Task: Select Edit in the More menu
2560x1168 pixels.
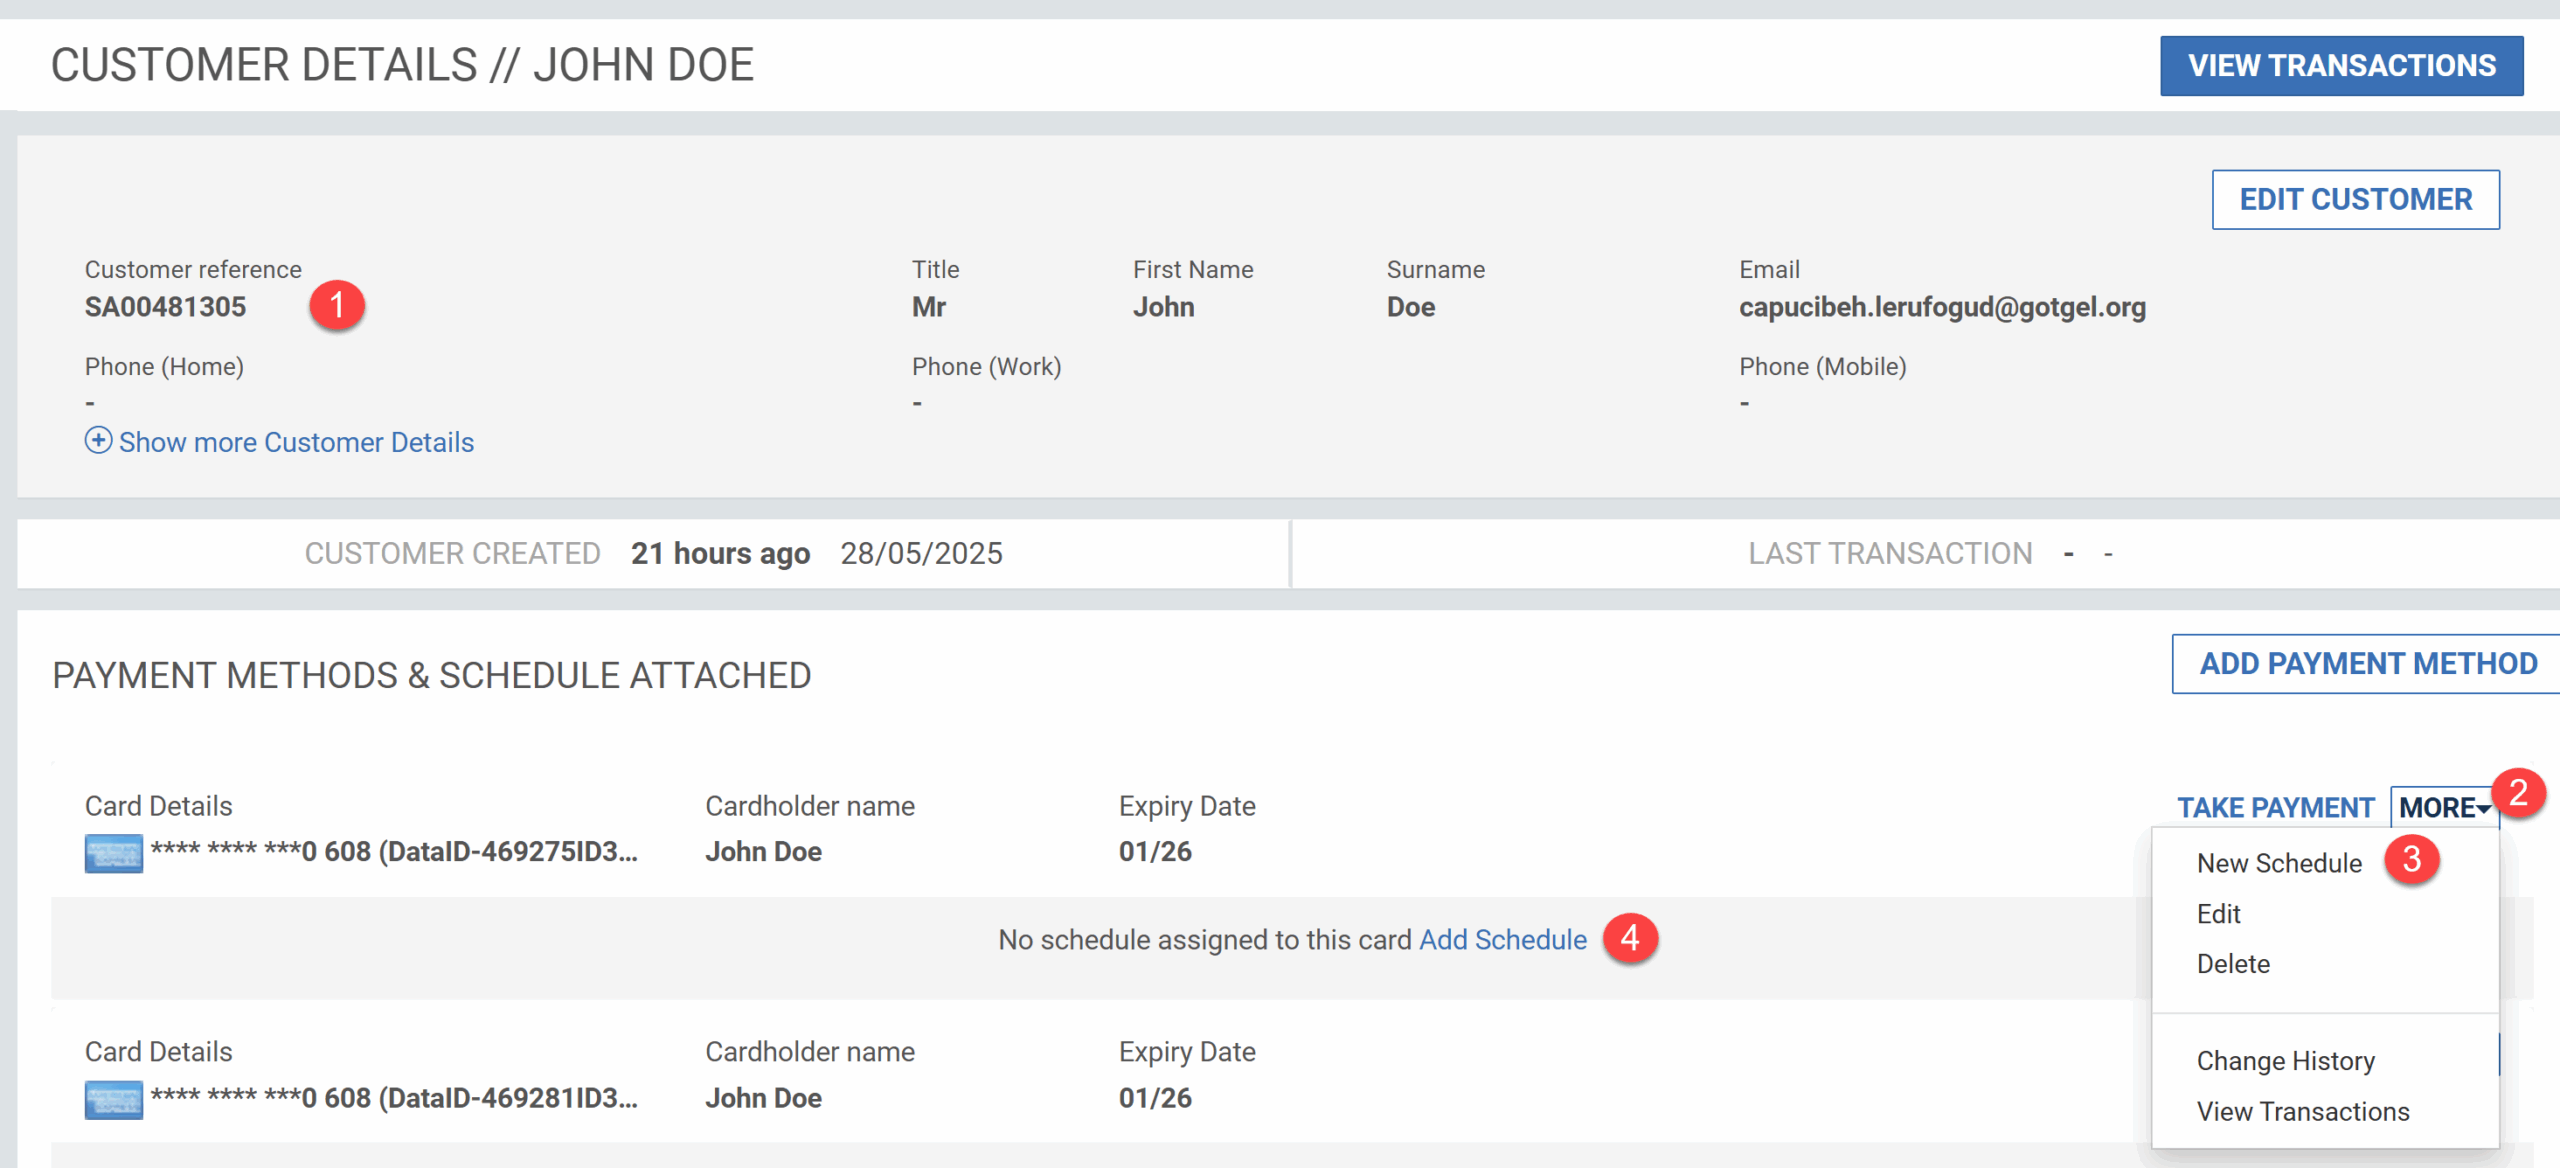Action: pyautogui.click(x=2218, y=914)
